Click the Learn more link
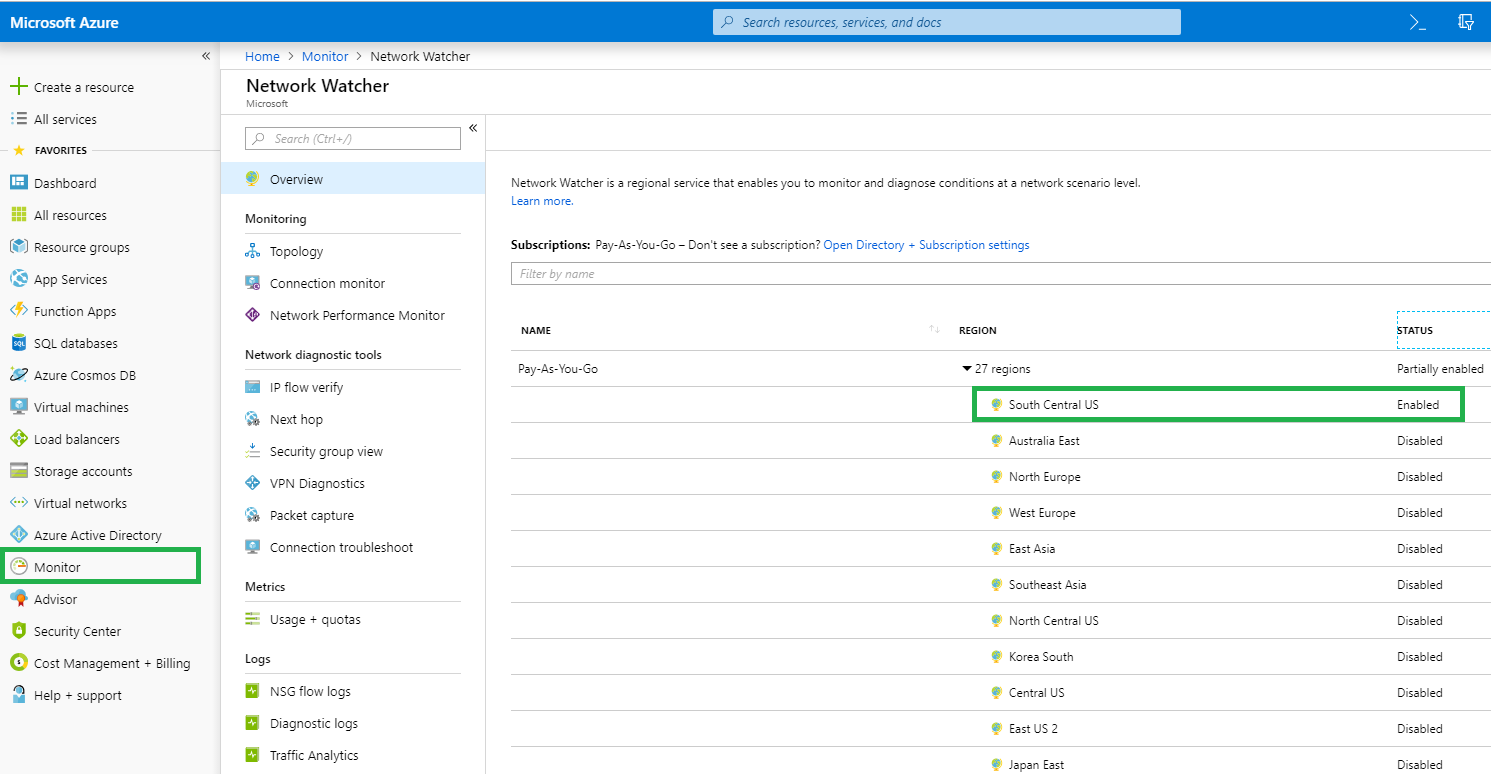The image size is (1491, 774). tap(542, 201)
